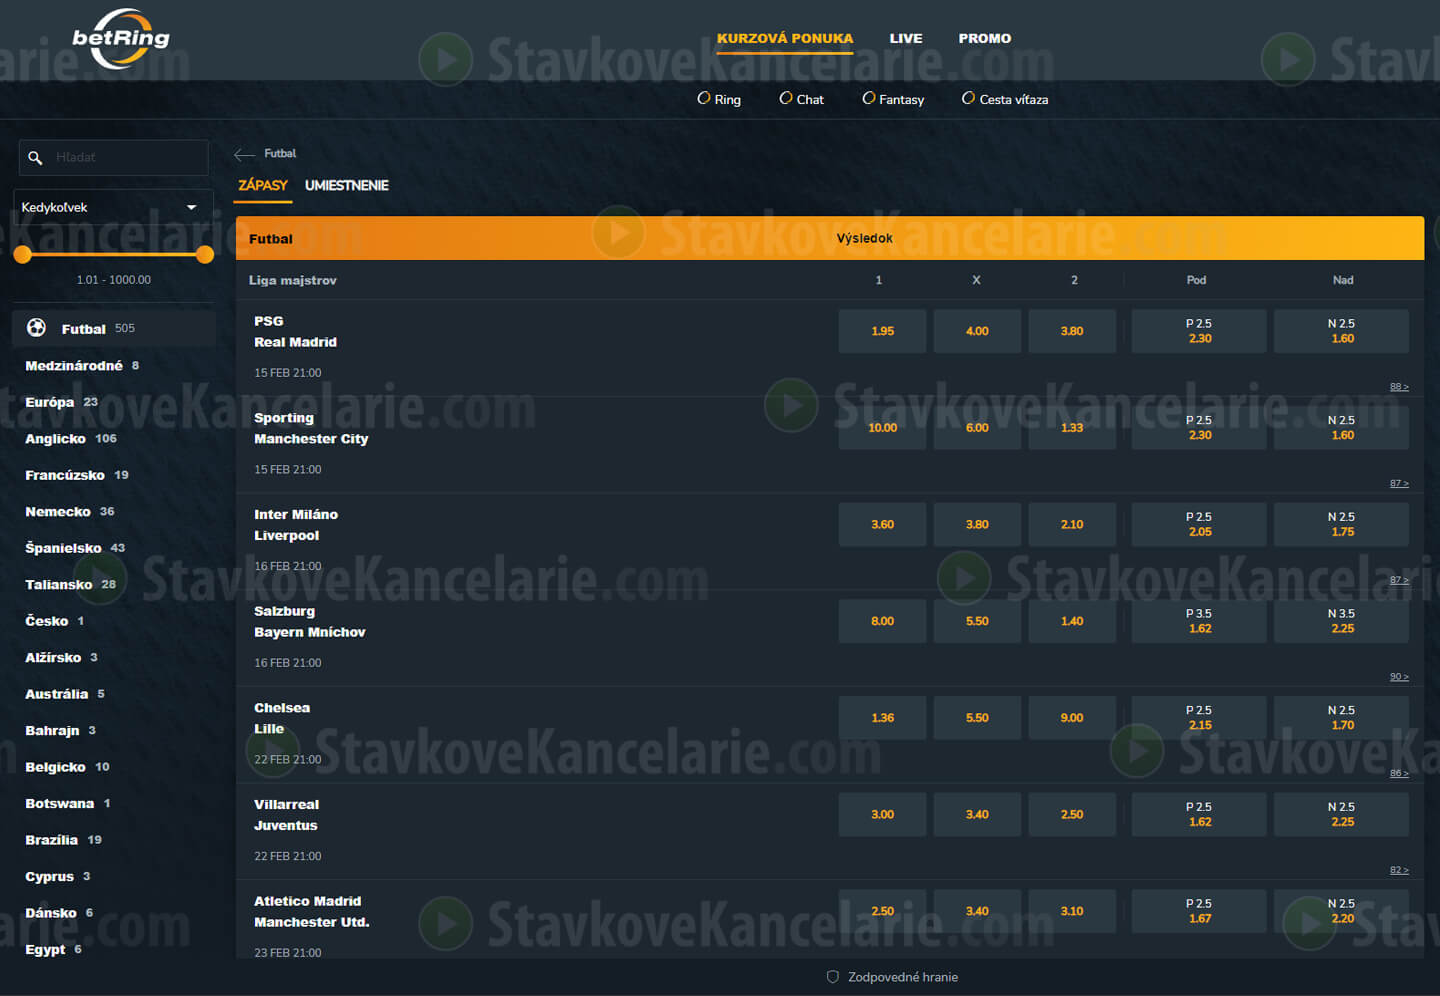The height and width of the screenshot is (996, 1440).
Task: Click the betRing logo
Action: click(120, 39)
